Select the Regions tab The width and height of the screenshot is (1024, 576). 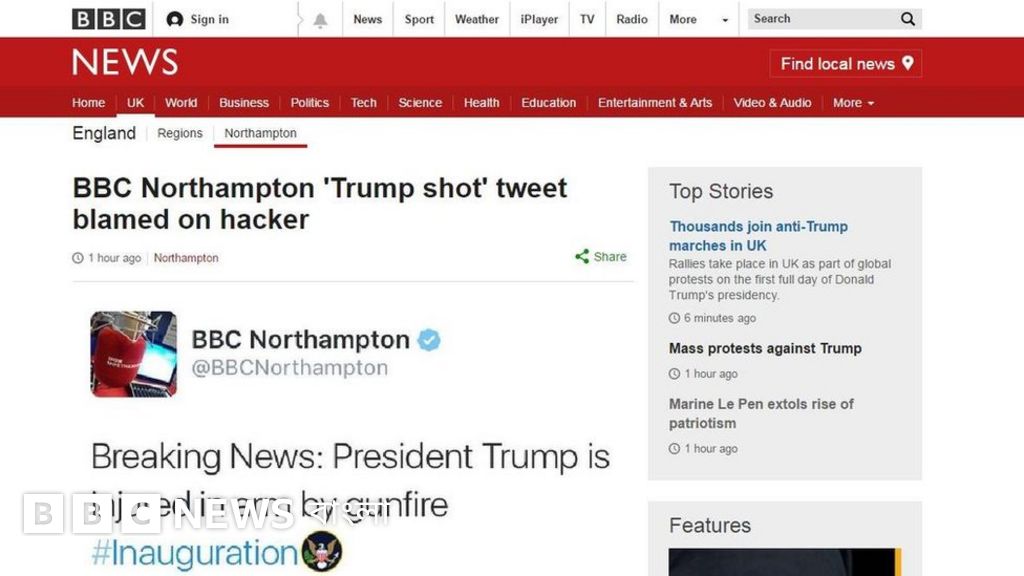point(179,132)
